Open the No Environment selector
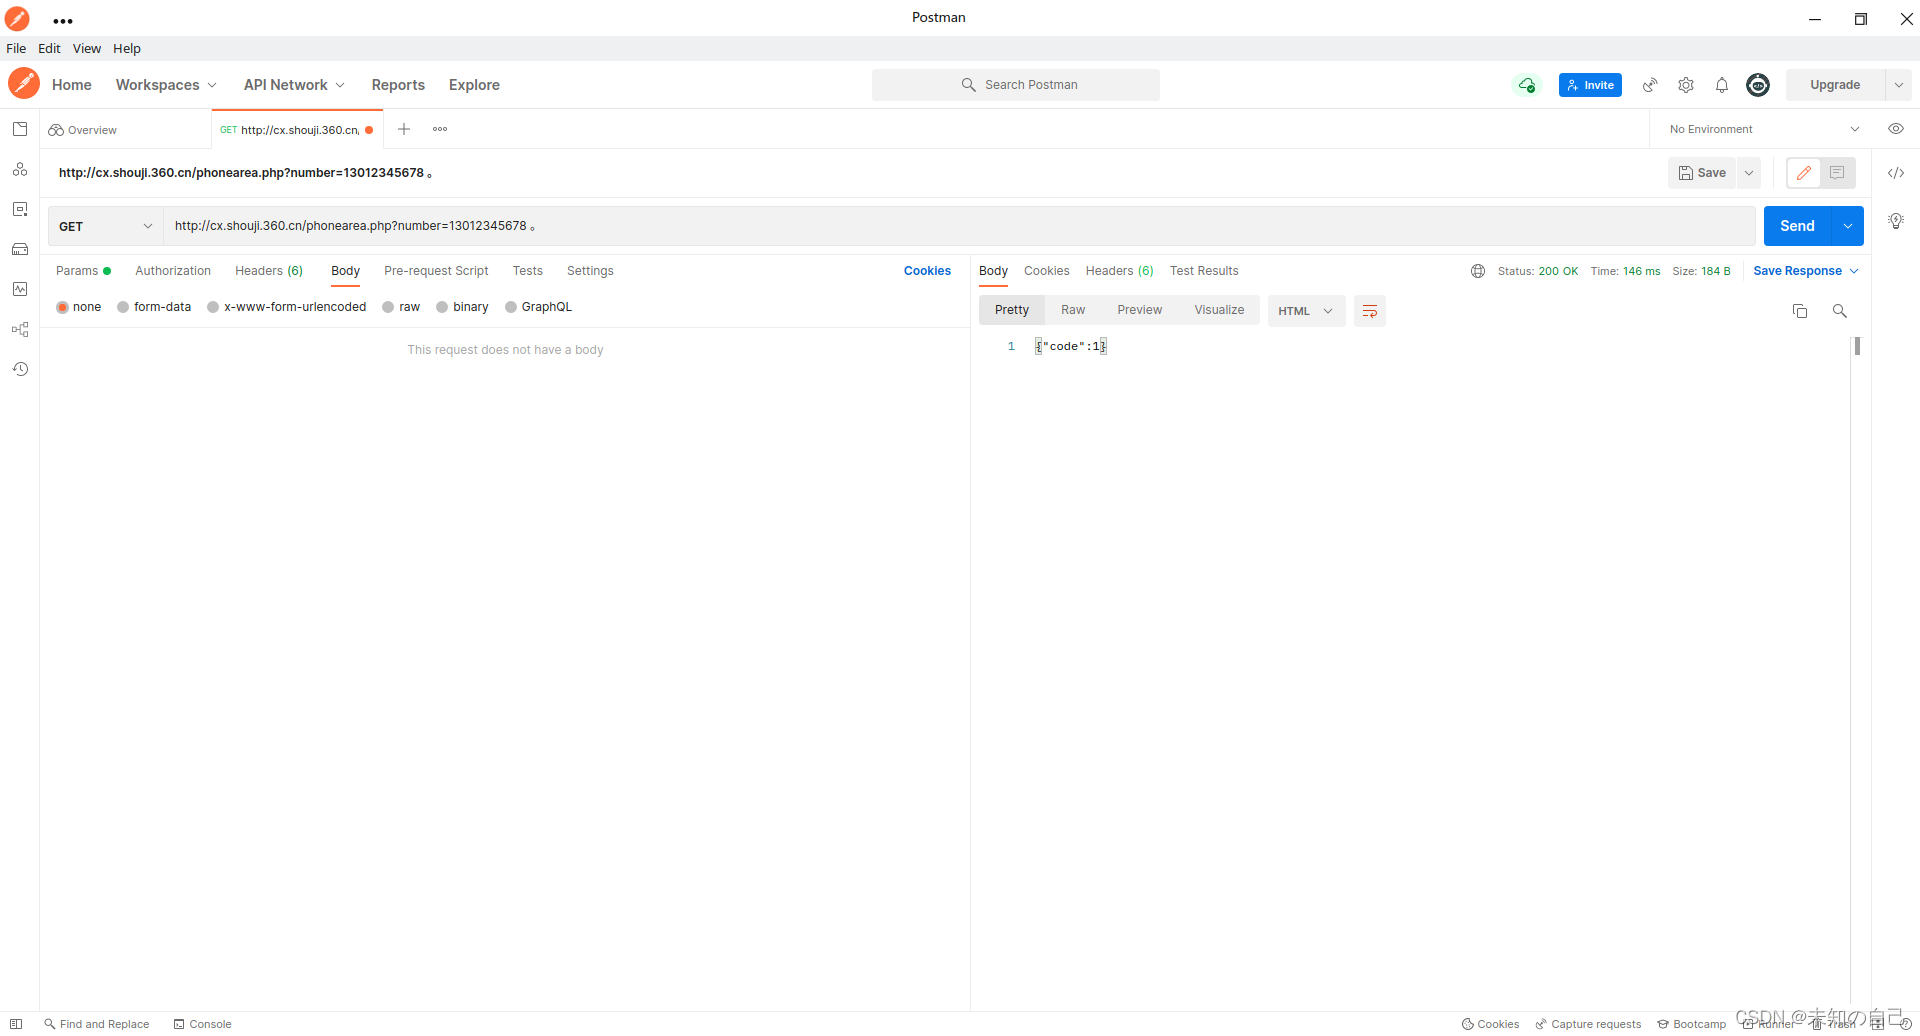1920x1036 pixels. (x=1764, y=129)
